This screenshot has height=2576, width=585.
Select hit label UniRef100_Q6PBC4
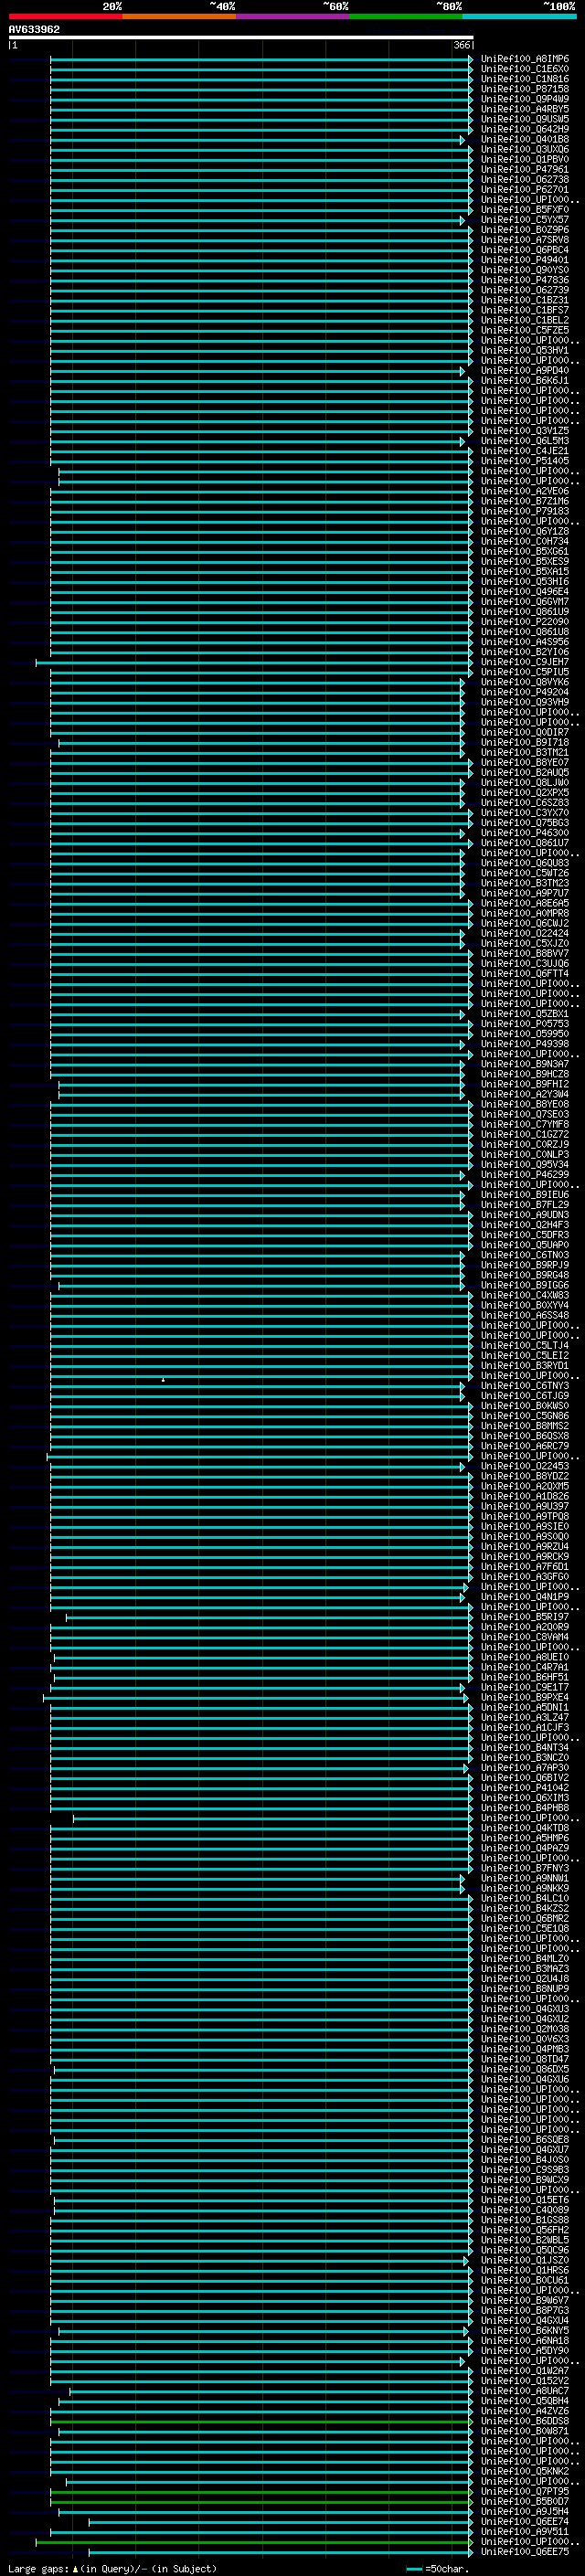(525, 249)
